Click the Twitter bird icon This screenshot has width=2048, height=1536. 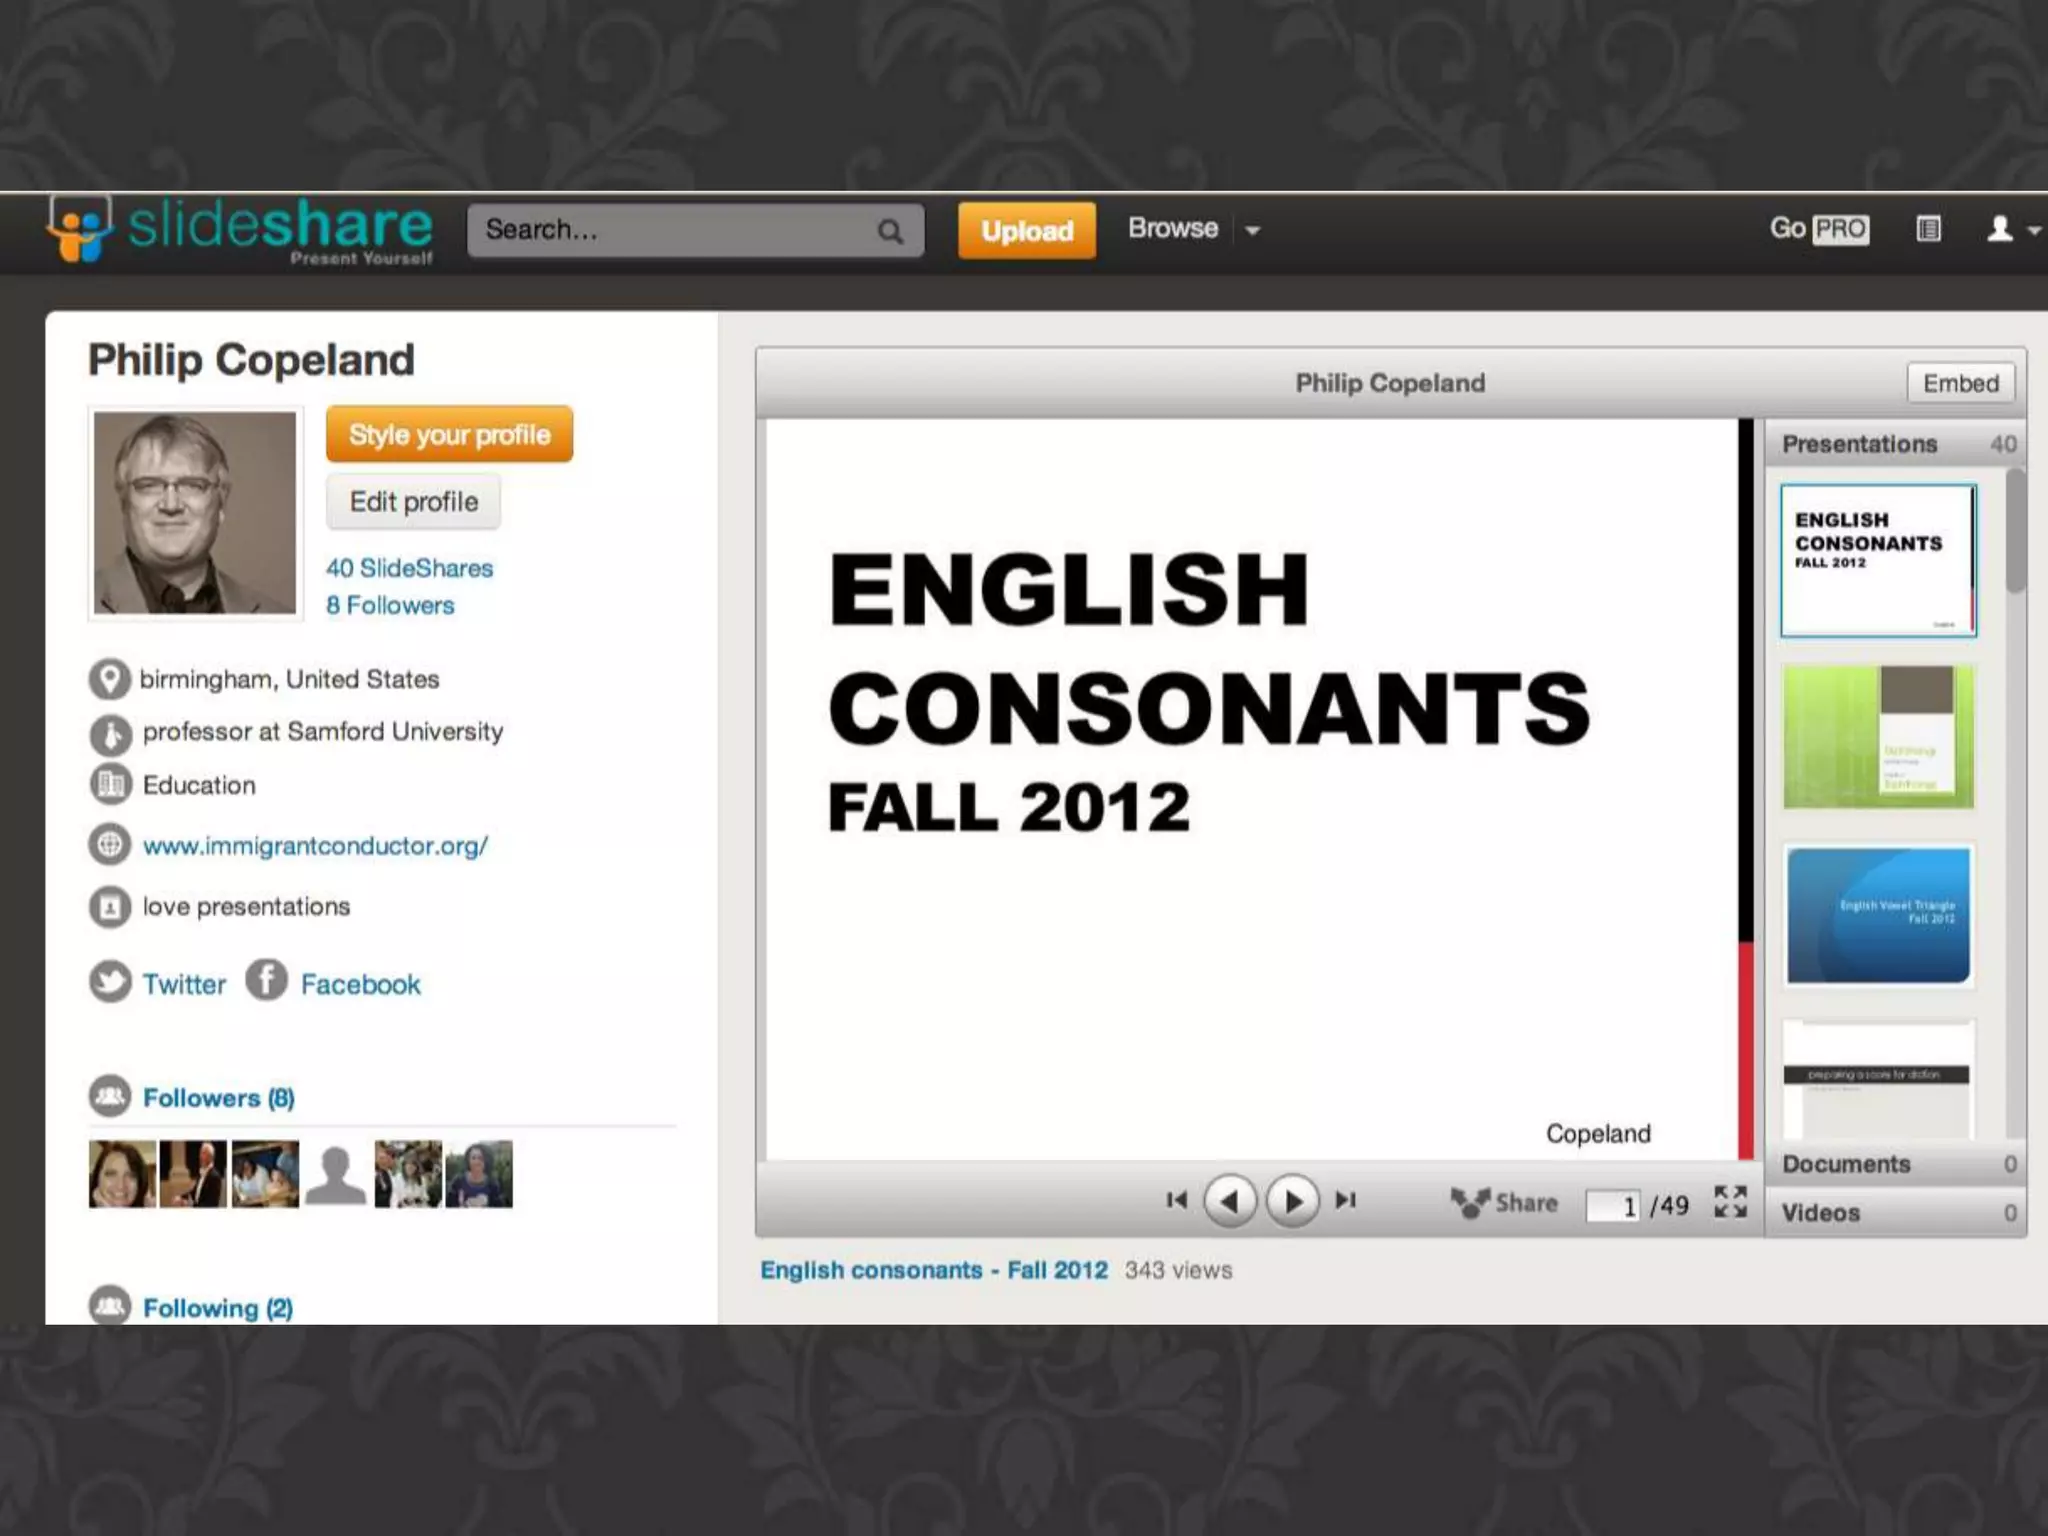[x=110, y=982]
